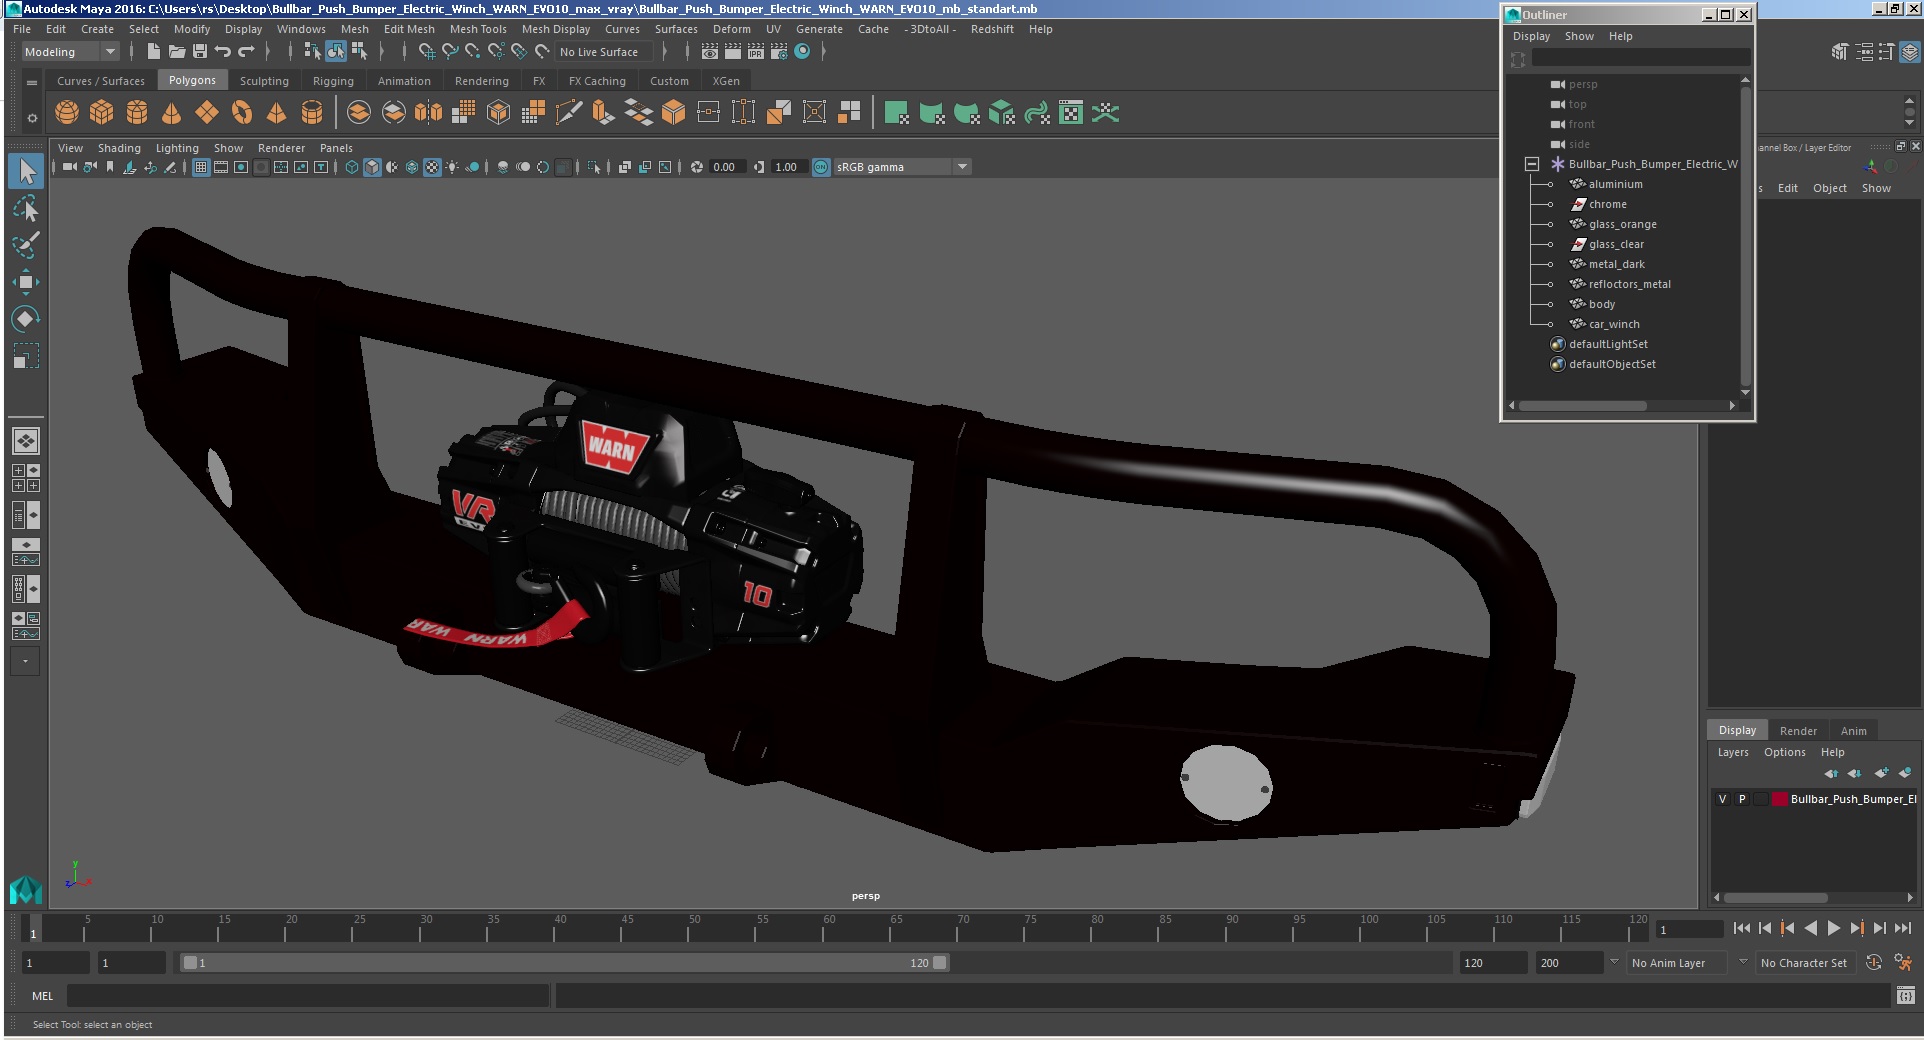1924x1040 pixels.
Task: Activate the Lasso select tool
Action: point(26,208)
